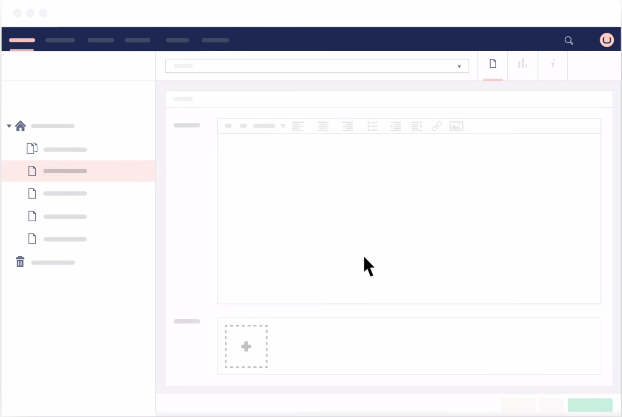Image resolution: width=622 pixels, height=417 pixels.
Task: Open the format dropdown in the editor toolbar
Action: point(268,126)
